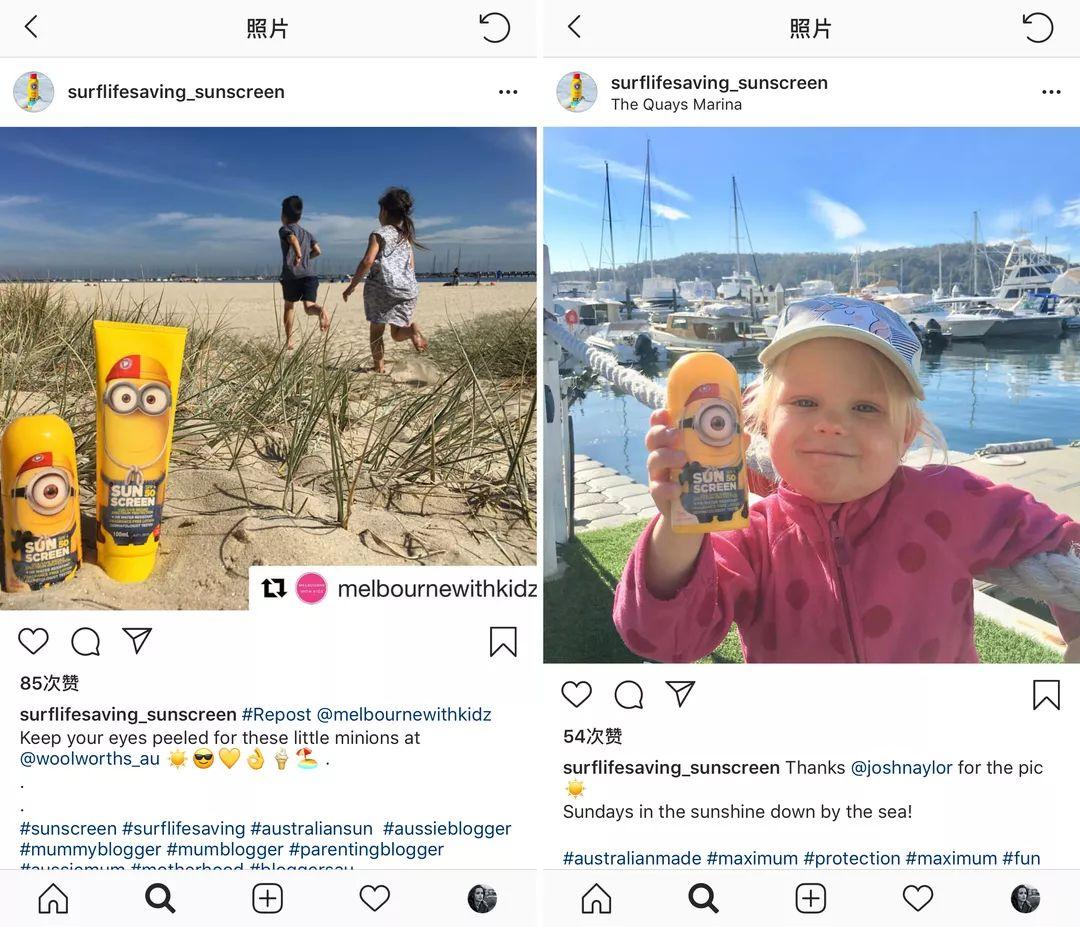Screen dimensions: 1080x927
Task: Refresh the right photo screen
Action: tap(1038, 28)
